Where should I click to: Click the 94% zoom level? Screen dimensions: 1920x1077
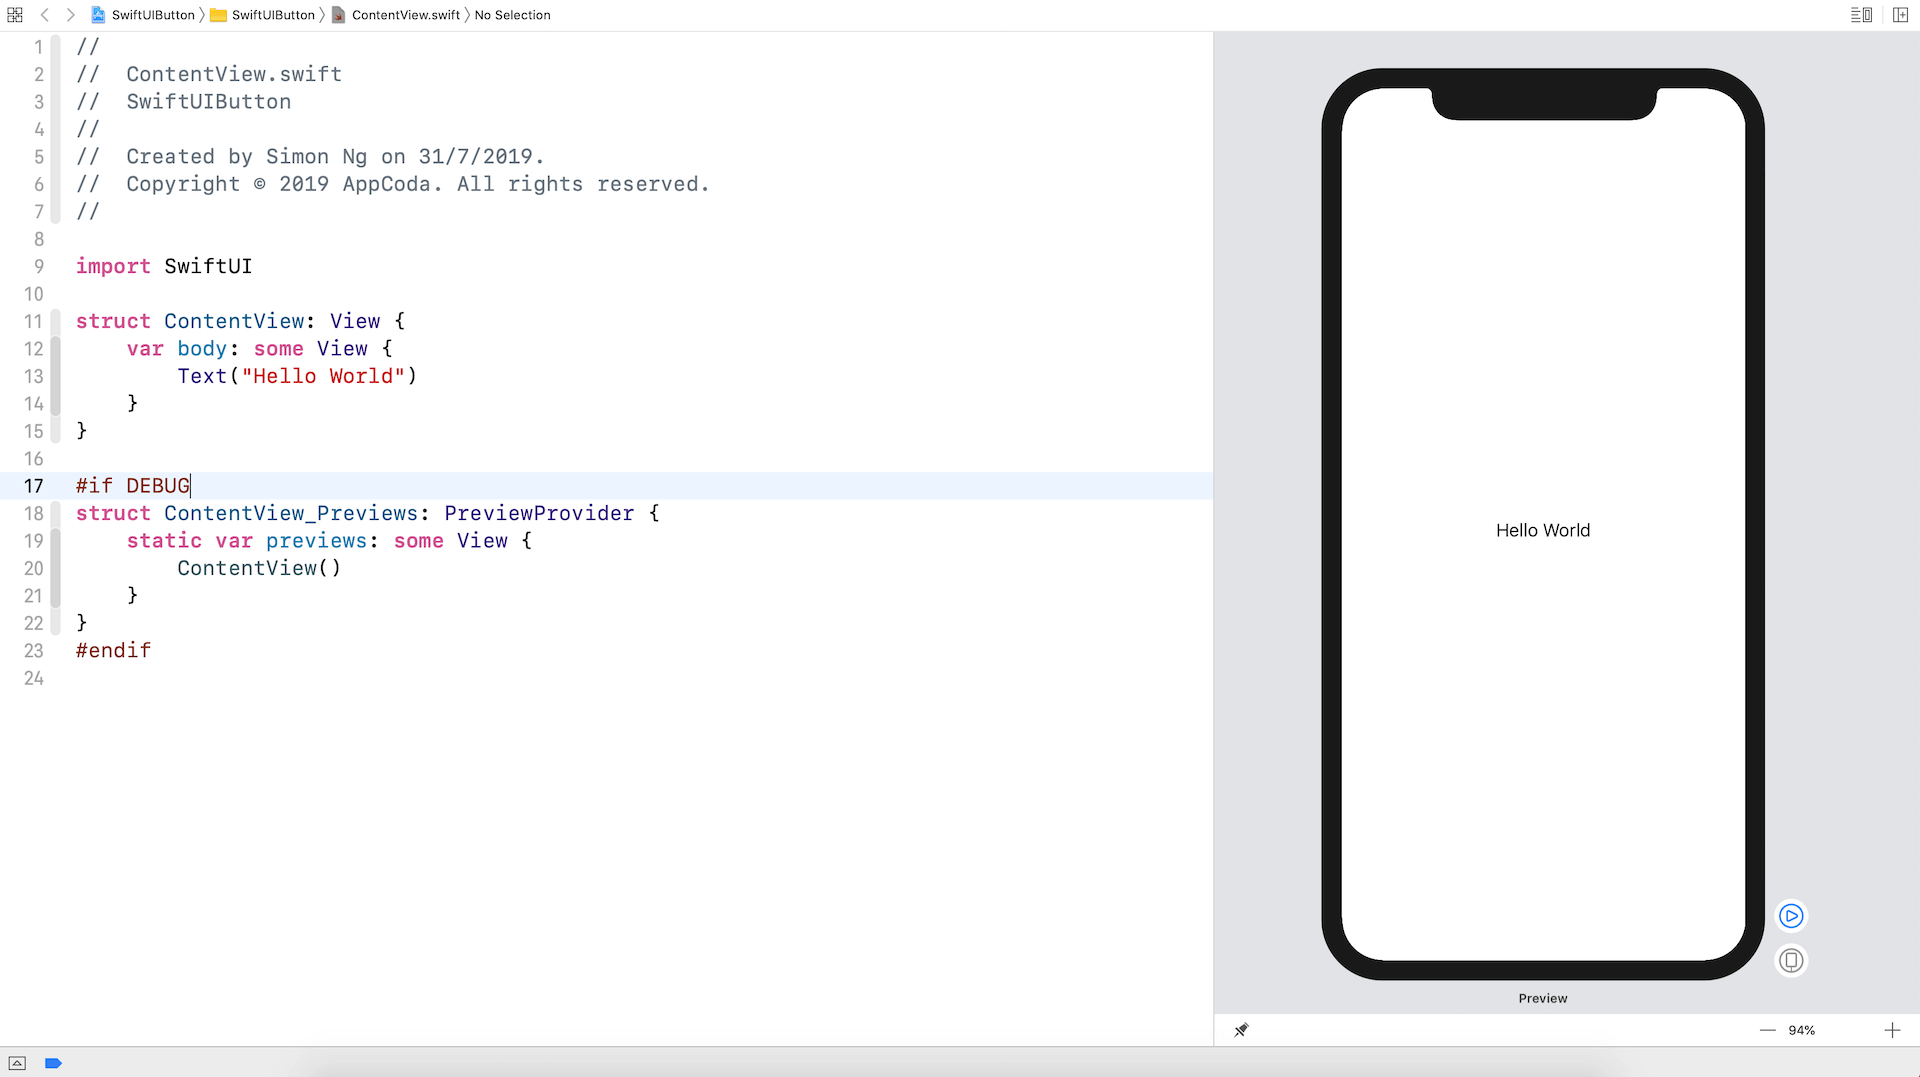(1801, 1030)
